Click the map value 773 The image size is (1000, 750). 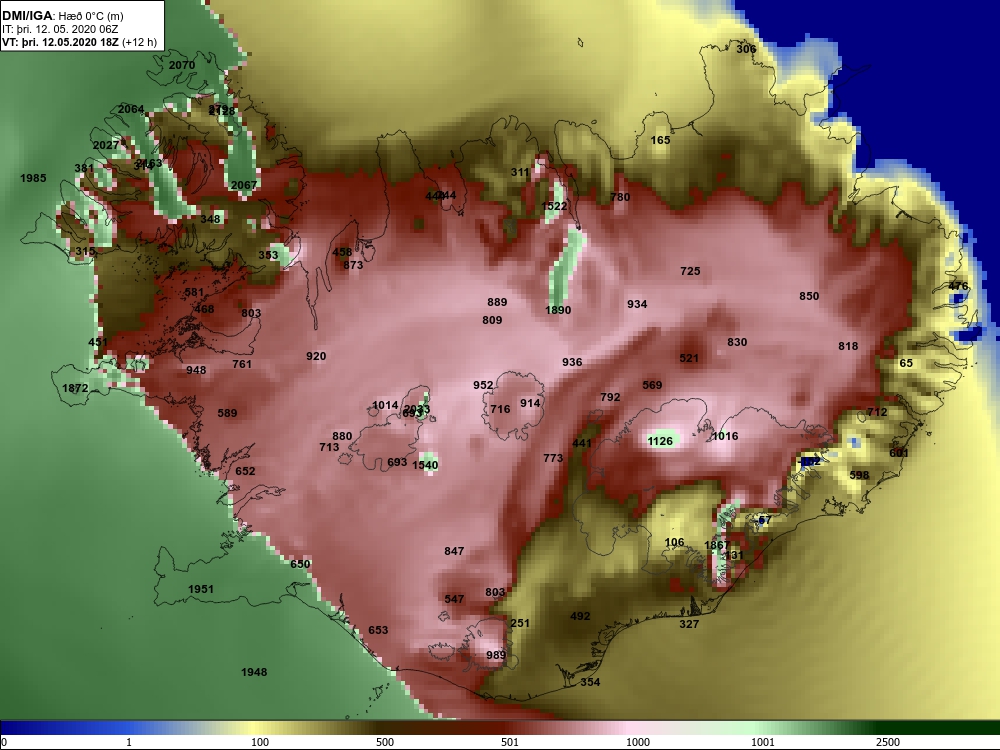pyautogui.click(x=554, y=458)
